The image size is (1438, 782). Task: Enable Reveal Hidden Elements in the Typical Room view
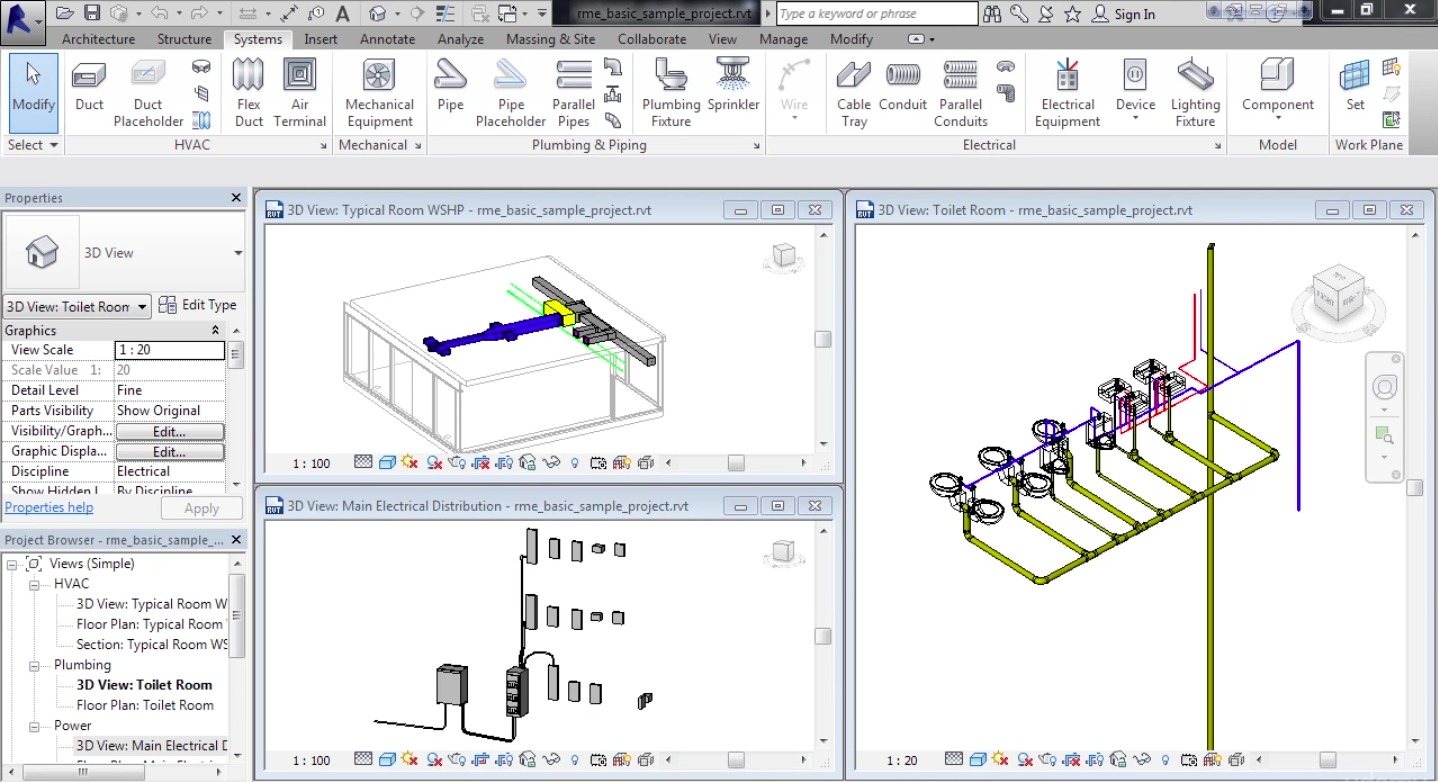click(573, 463)
